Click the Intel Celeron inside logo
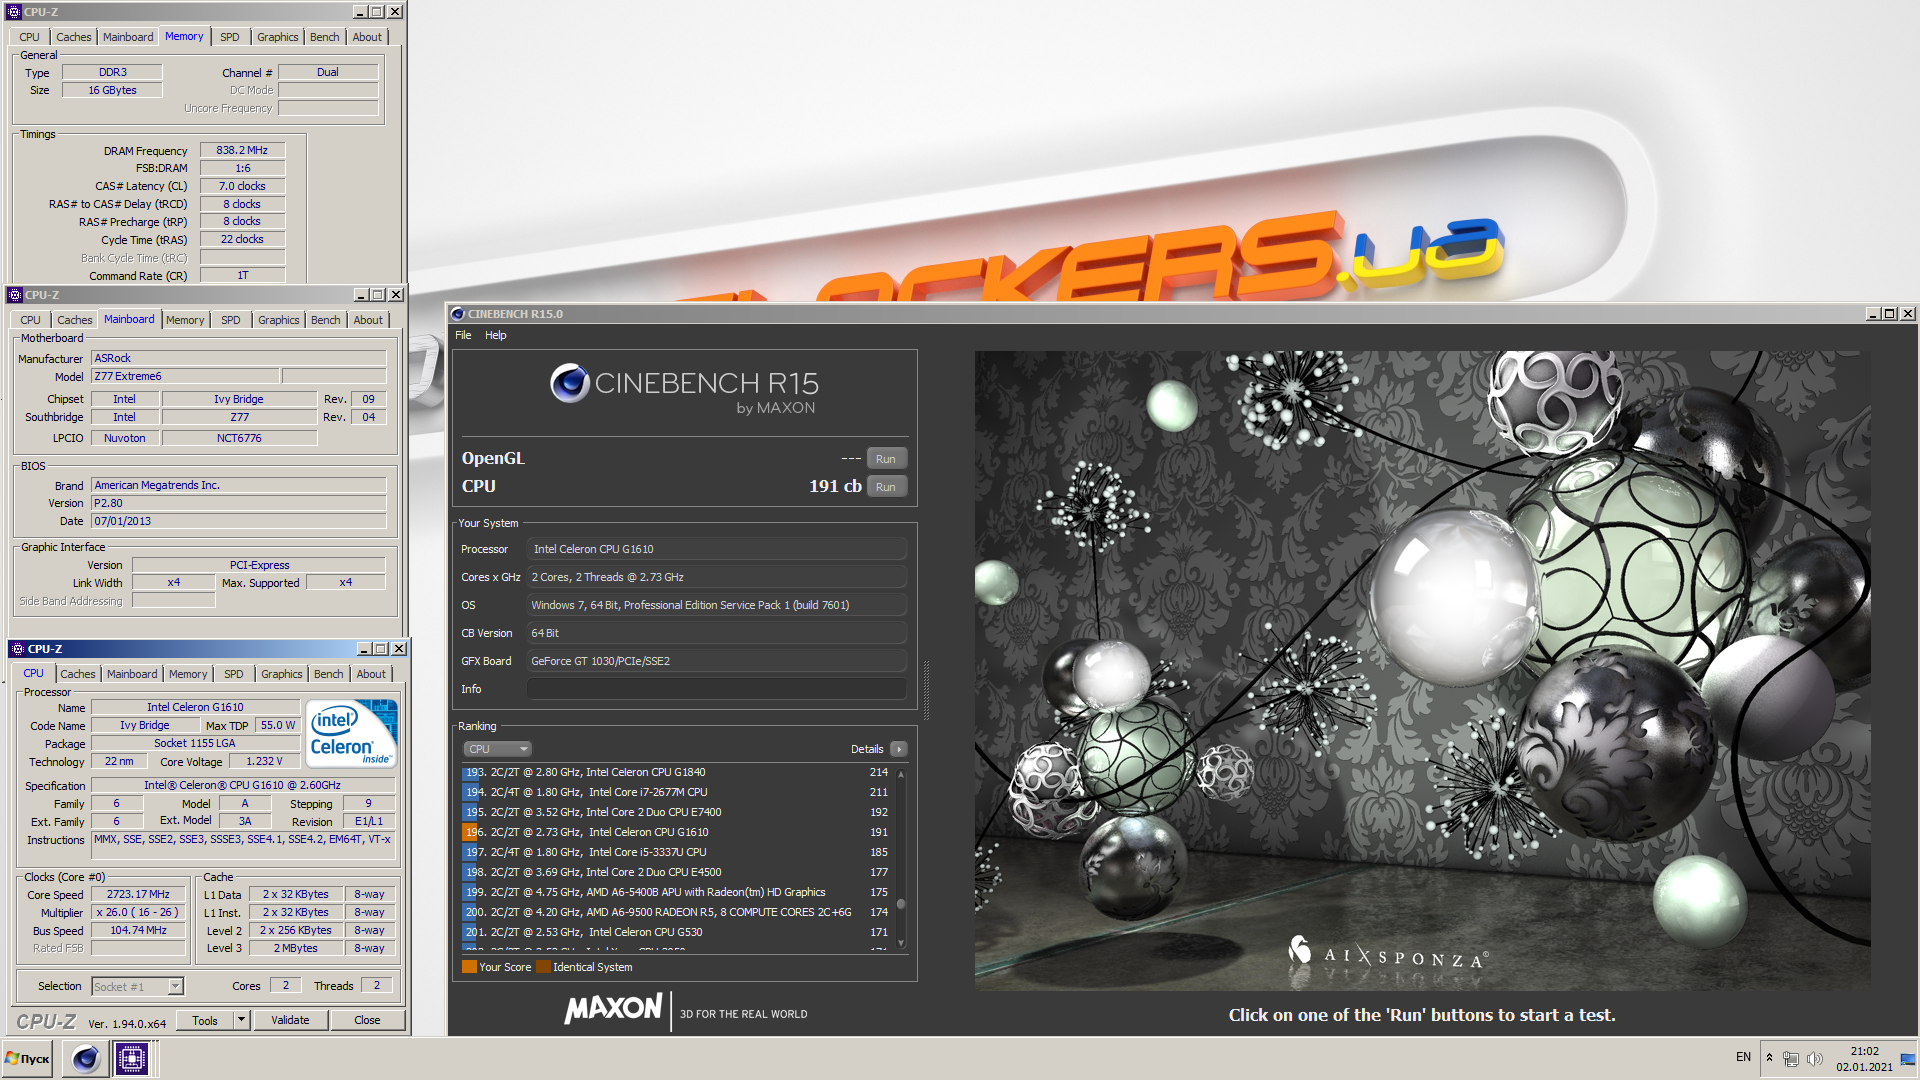Image resolution: width=1920 pixels, height=1080 pixels. [352, 733]
